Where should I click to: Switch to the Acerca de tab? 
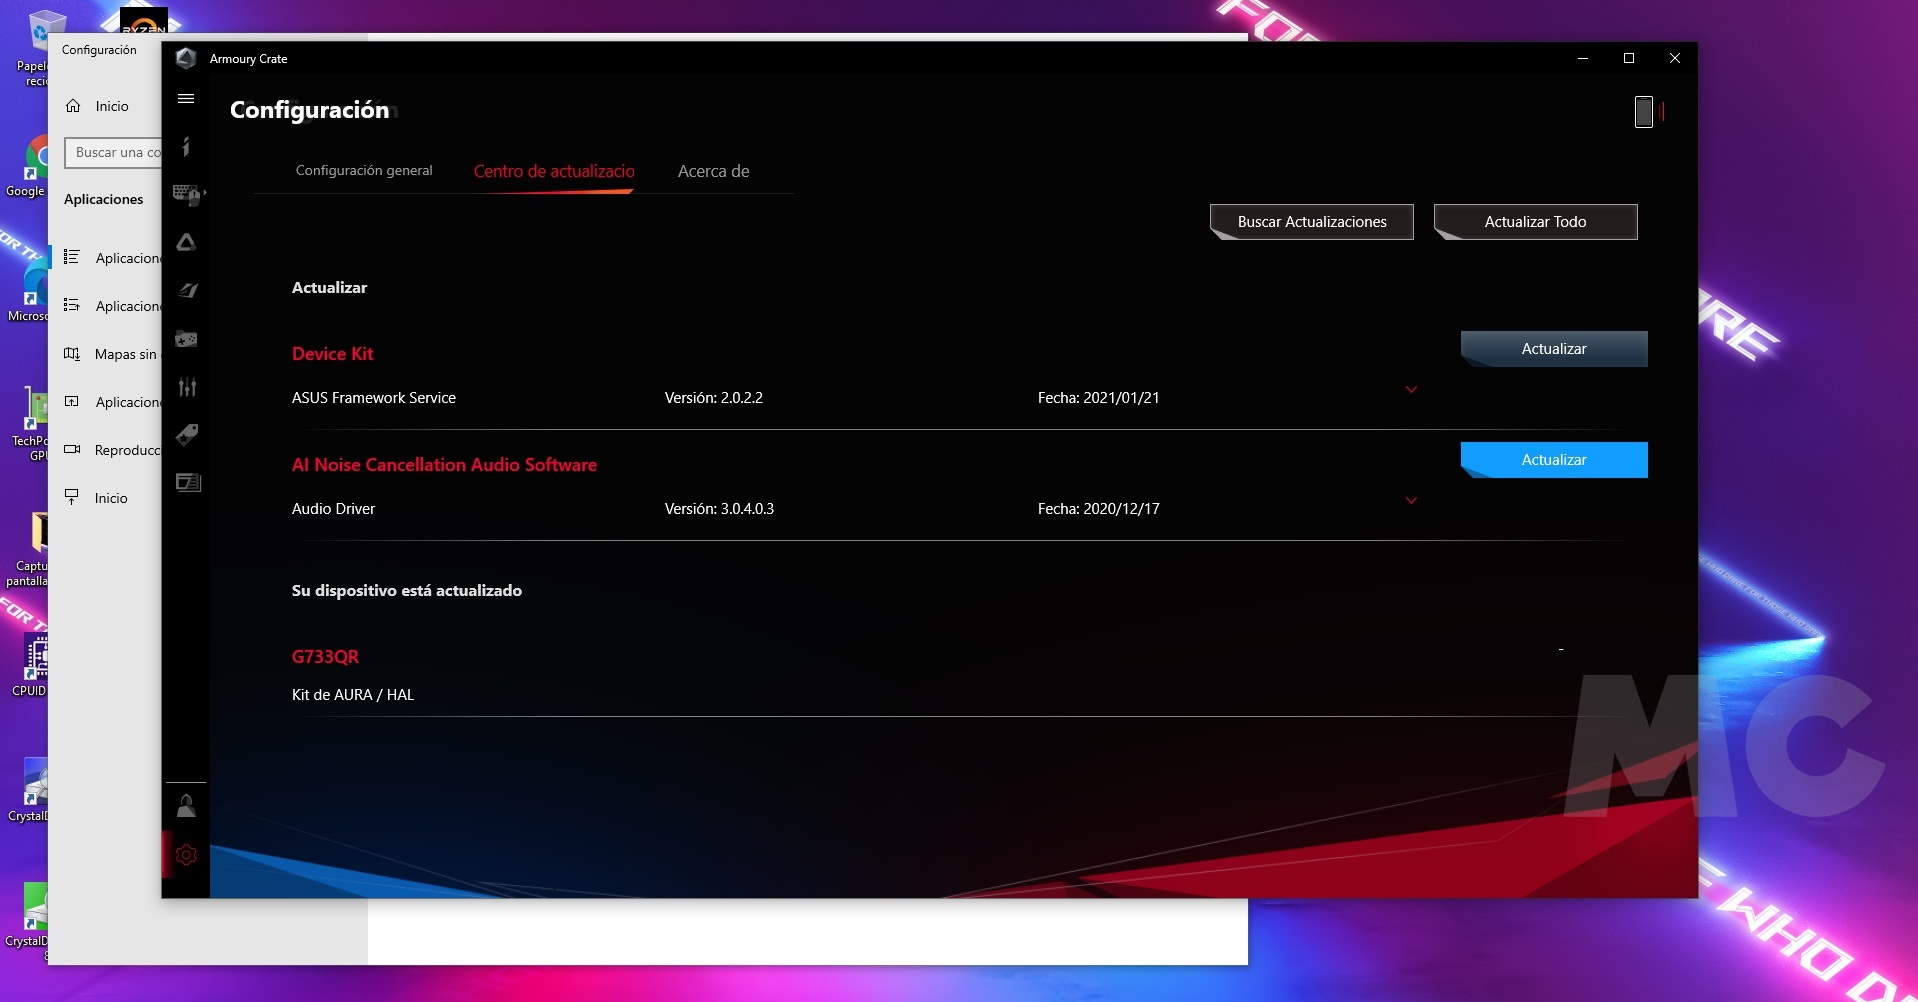click(713, 171)
